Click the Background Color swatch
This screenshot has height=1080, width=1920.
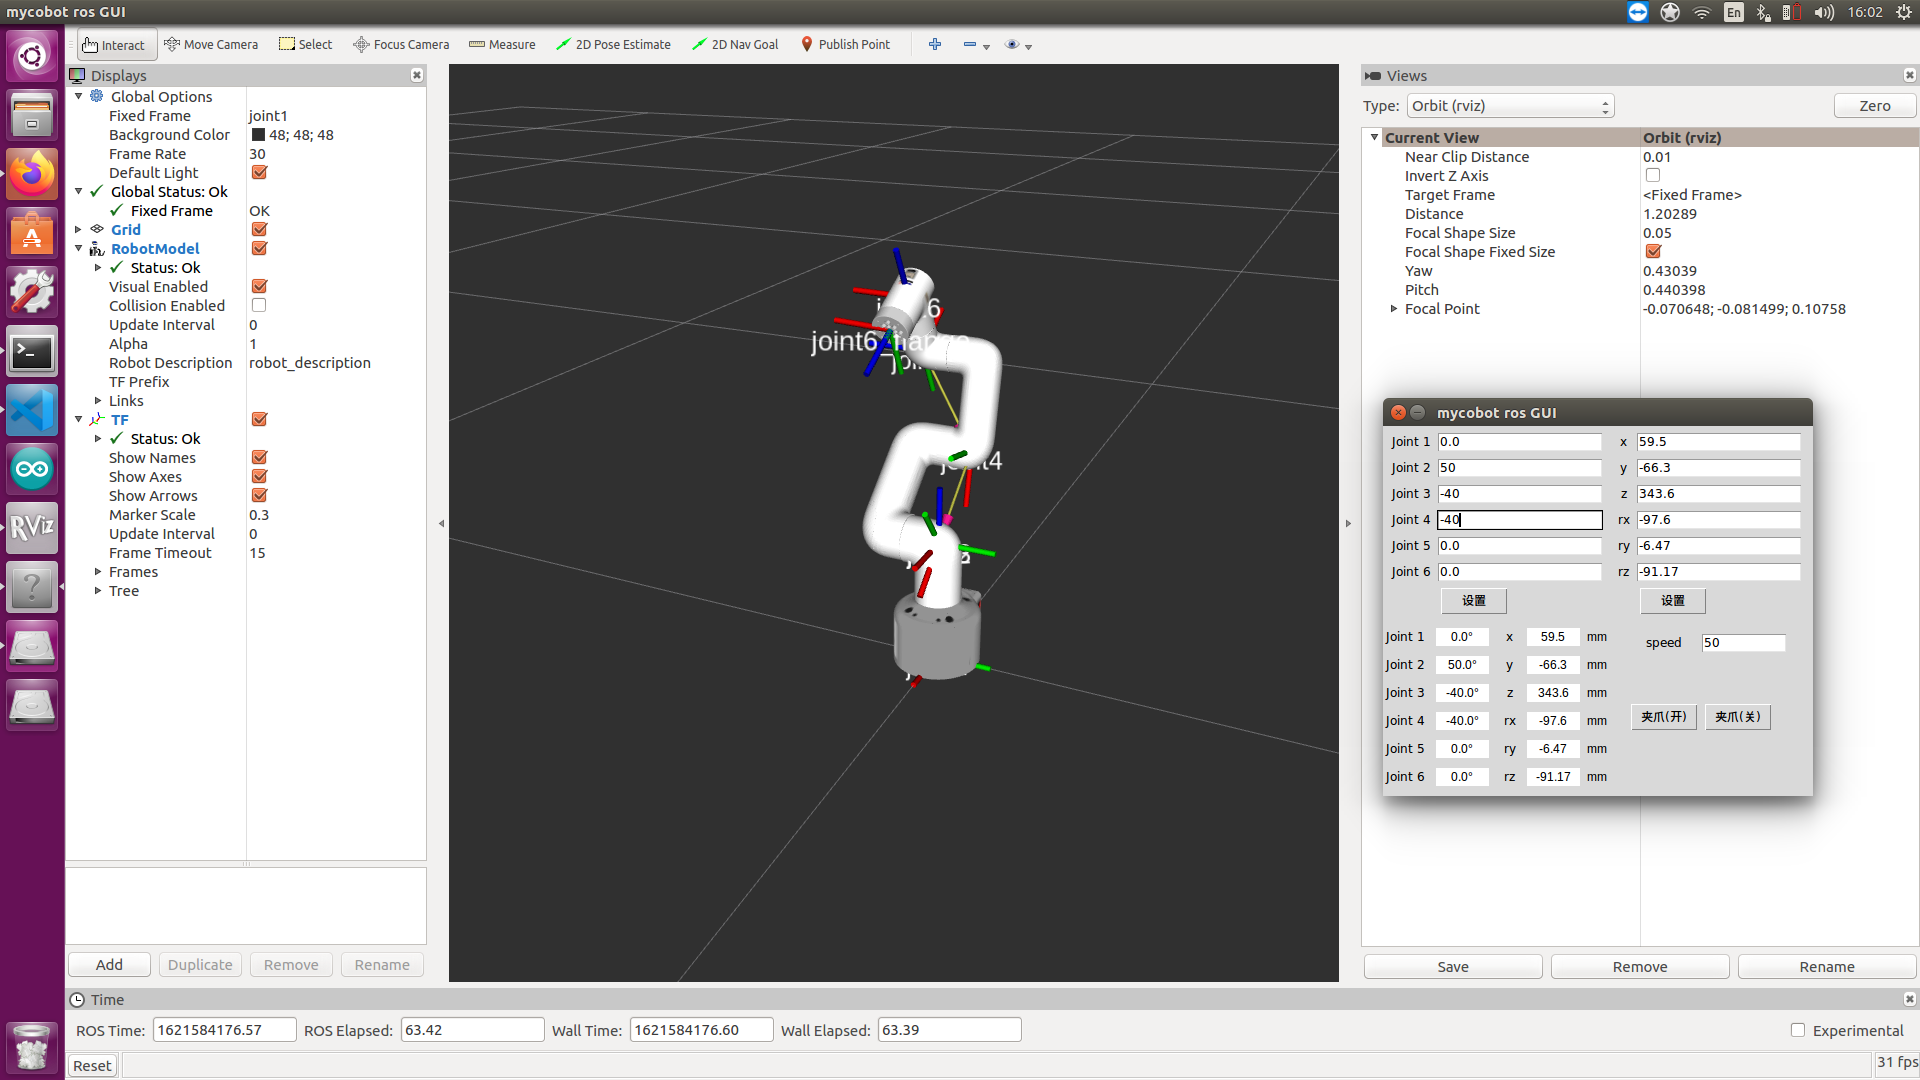tap(258, 135)
